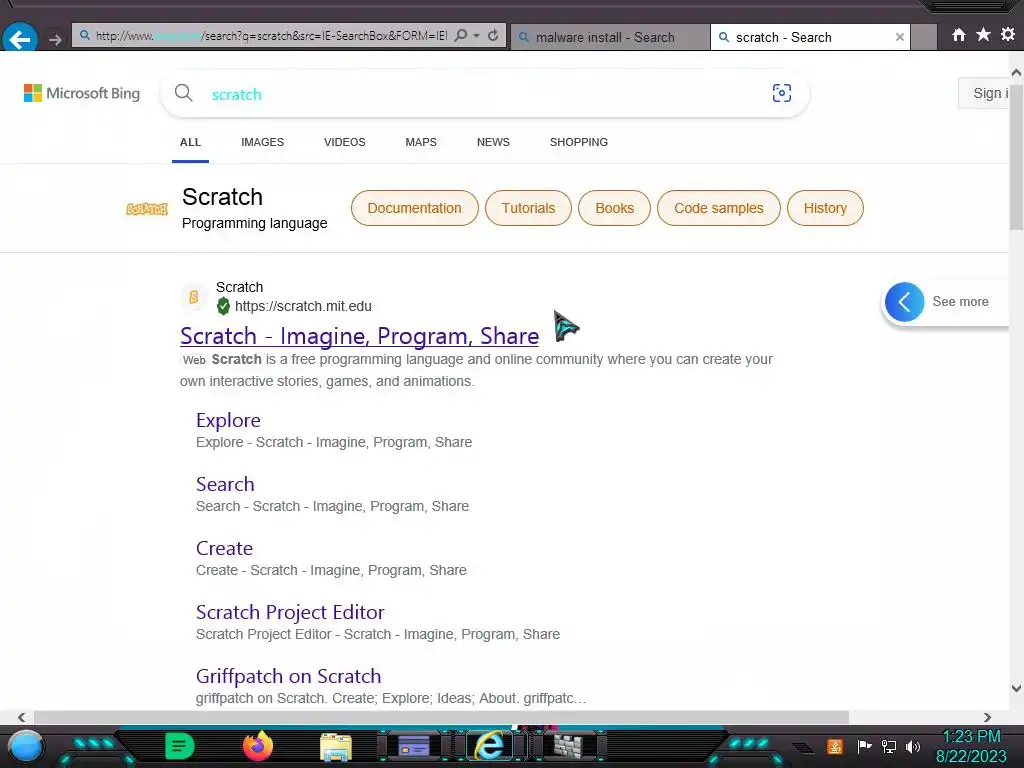Viewport: 1024px width, 768px height.
Task: Click the Action Center flag tray icon
Action: pyautogui.click(x=864, y=746)
